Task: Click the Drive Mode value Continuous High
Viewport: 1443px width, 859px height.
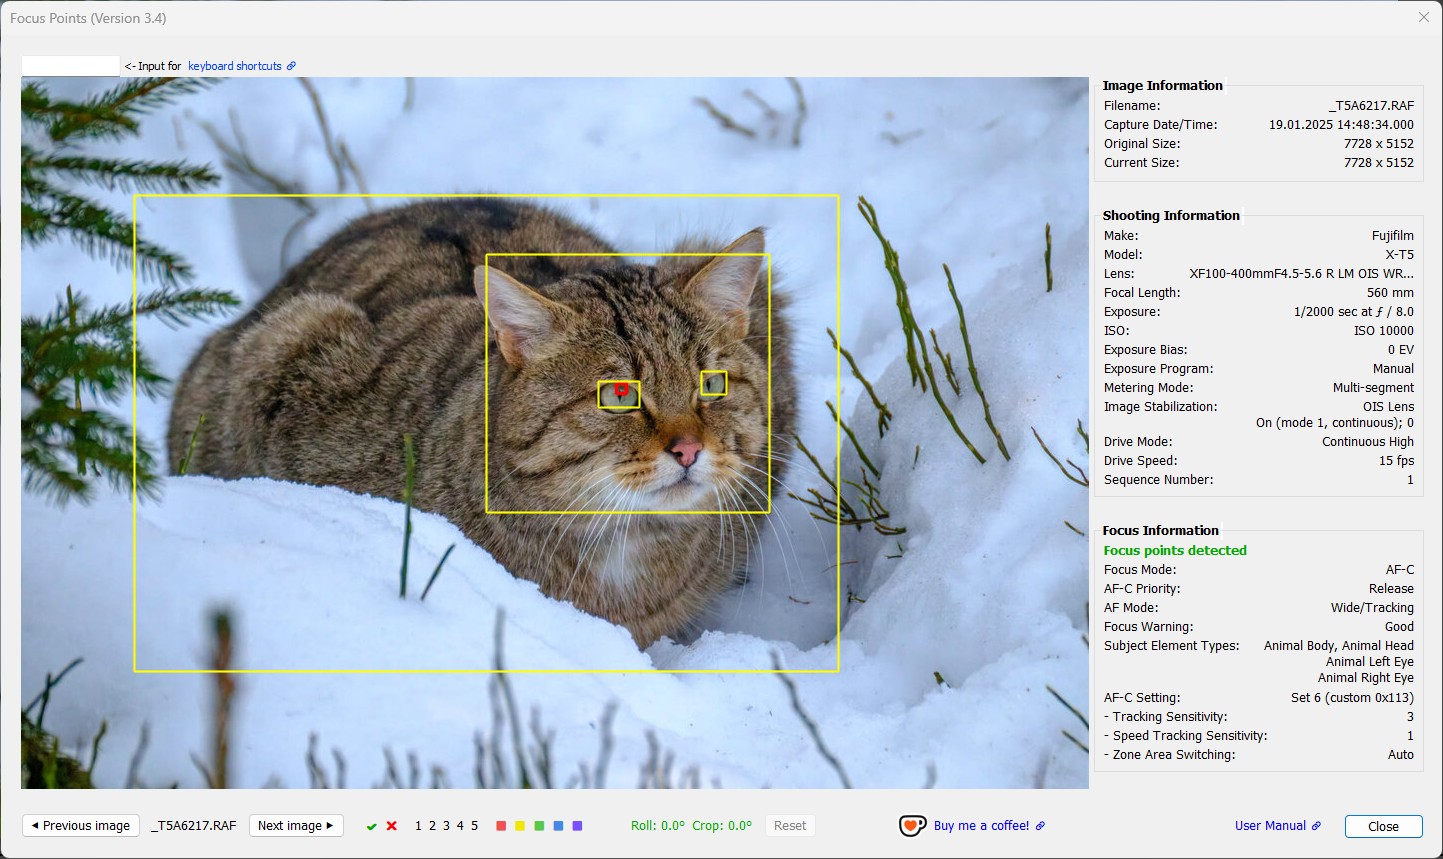Action: pos(1368,442)
